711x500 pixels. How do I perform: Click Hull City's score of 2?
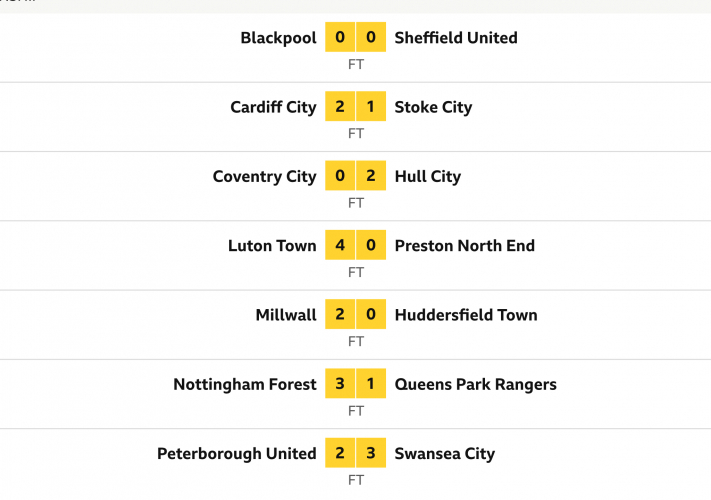pyautogui.click(x=371, y=176)
